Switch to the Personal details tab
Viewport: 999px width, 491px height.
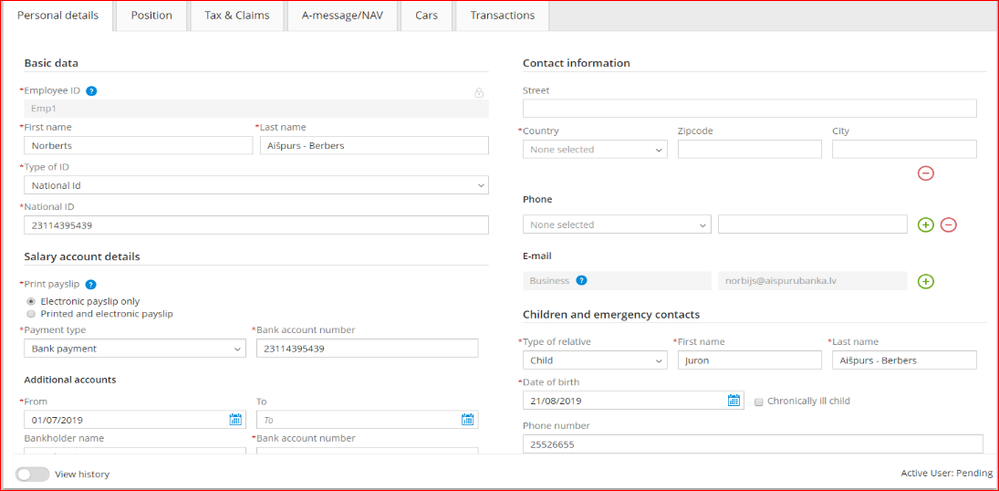coord(58,15)
